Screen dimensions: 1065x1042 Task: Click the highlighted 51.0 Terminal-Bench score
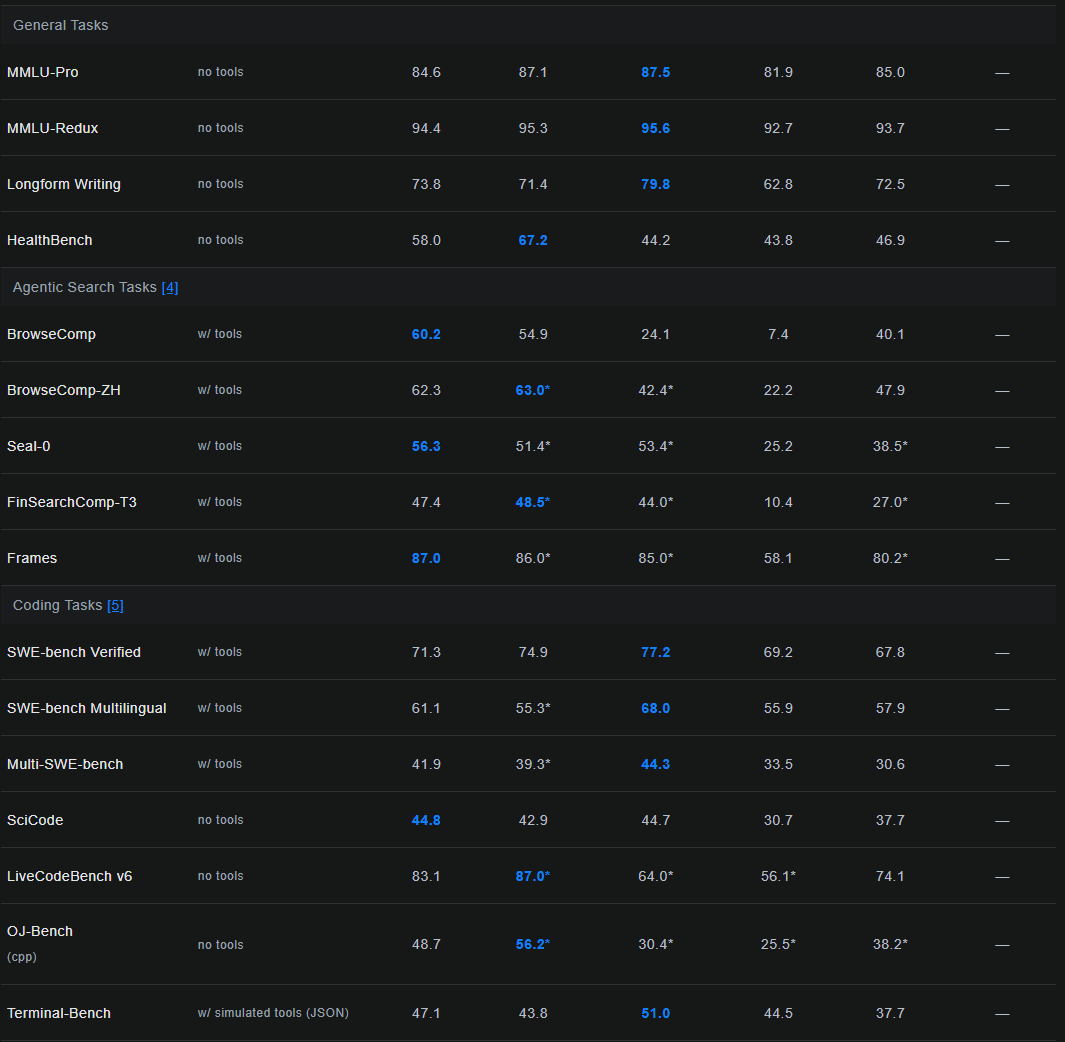[655, 1013]
